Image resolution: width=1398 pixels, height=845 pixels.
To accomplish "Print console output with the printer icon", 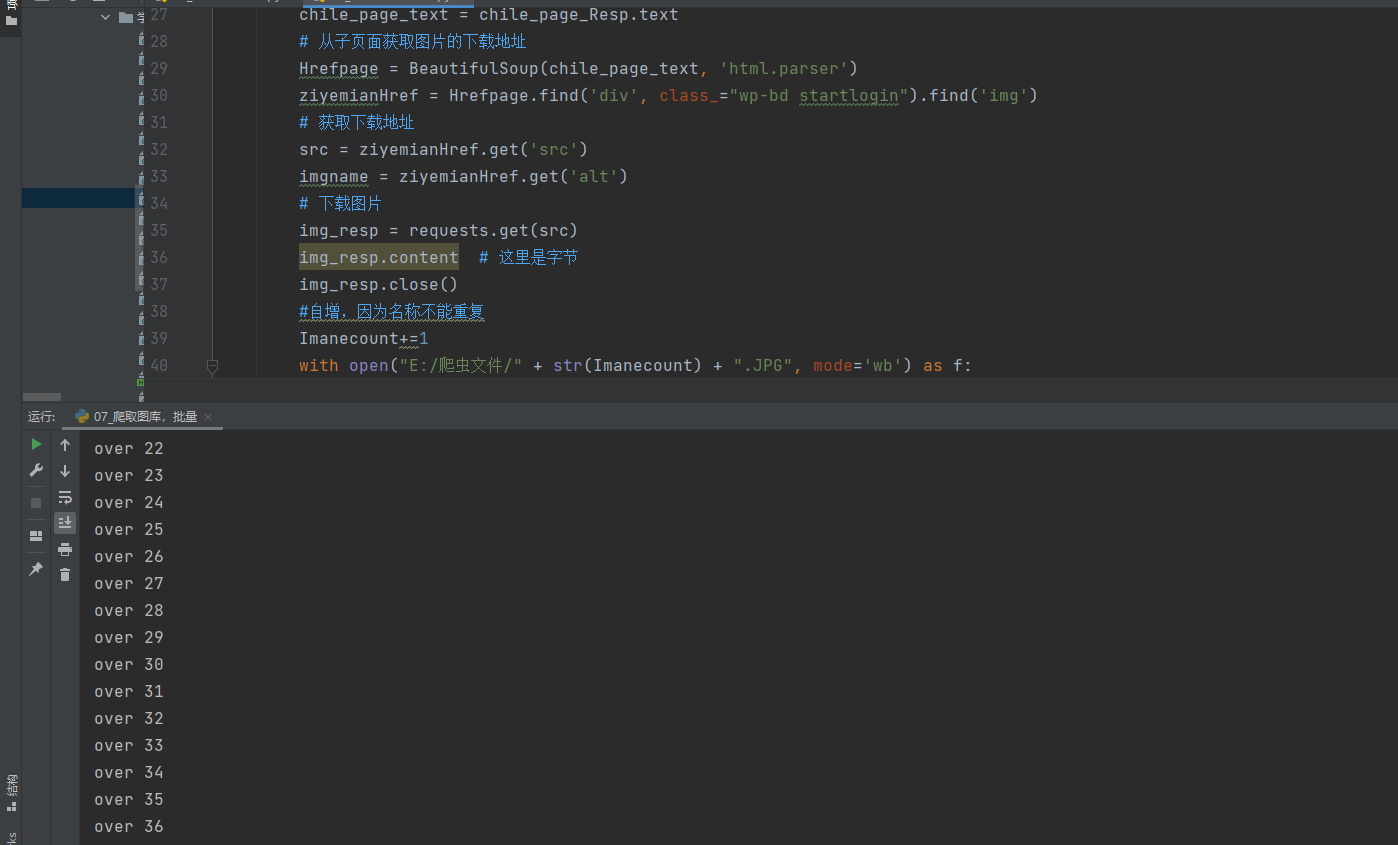I will tap(65, 549).
